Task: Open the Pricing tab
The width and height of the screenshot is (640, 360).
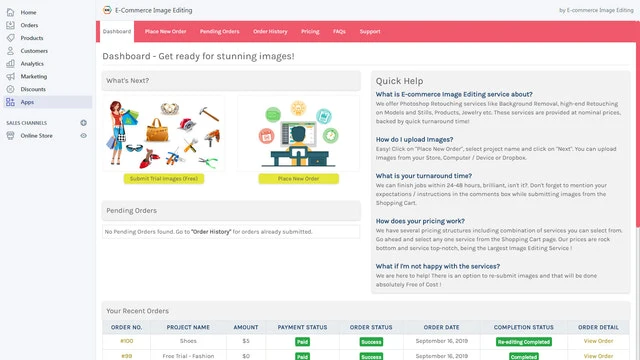Action: point(310,31)
